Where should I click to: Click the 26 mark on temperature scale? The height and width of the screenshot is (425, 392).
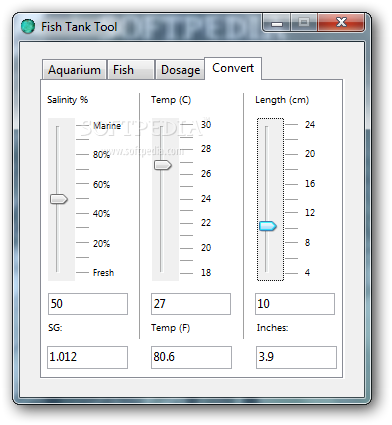coord(206,174)
